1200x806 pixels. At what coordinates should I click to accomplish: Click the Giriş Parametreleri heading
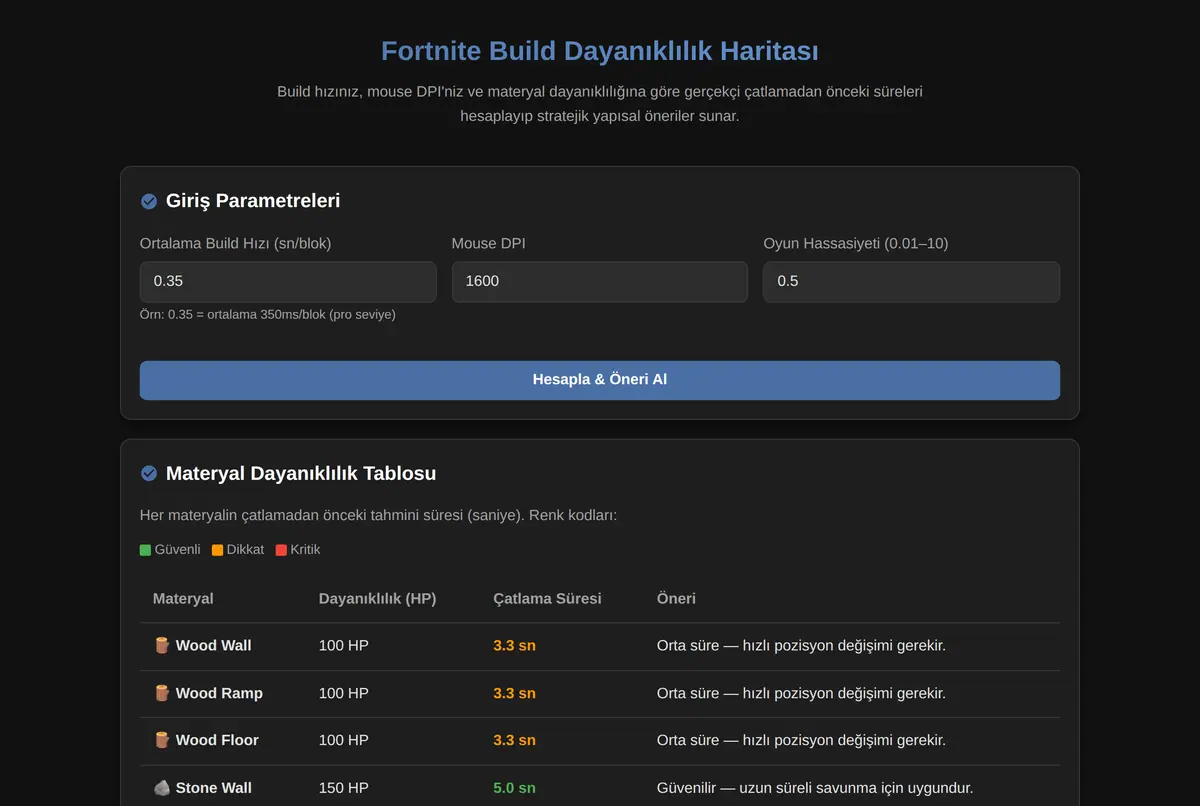pyautogui.click(x=253, y=201)
